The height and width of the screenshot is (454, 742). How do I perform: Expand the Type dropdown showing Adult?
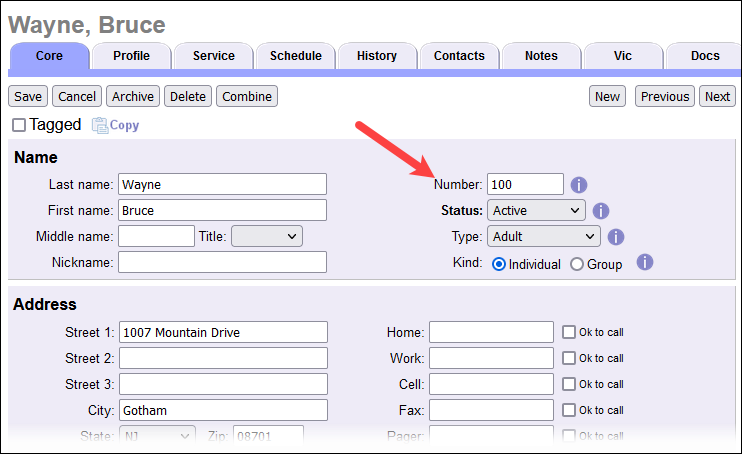click(x=543, y=237)
